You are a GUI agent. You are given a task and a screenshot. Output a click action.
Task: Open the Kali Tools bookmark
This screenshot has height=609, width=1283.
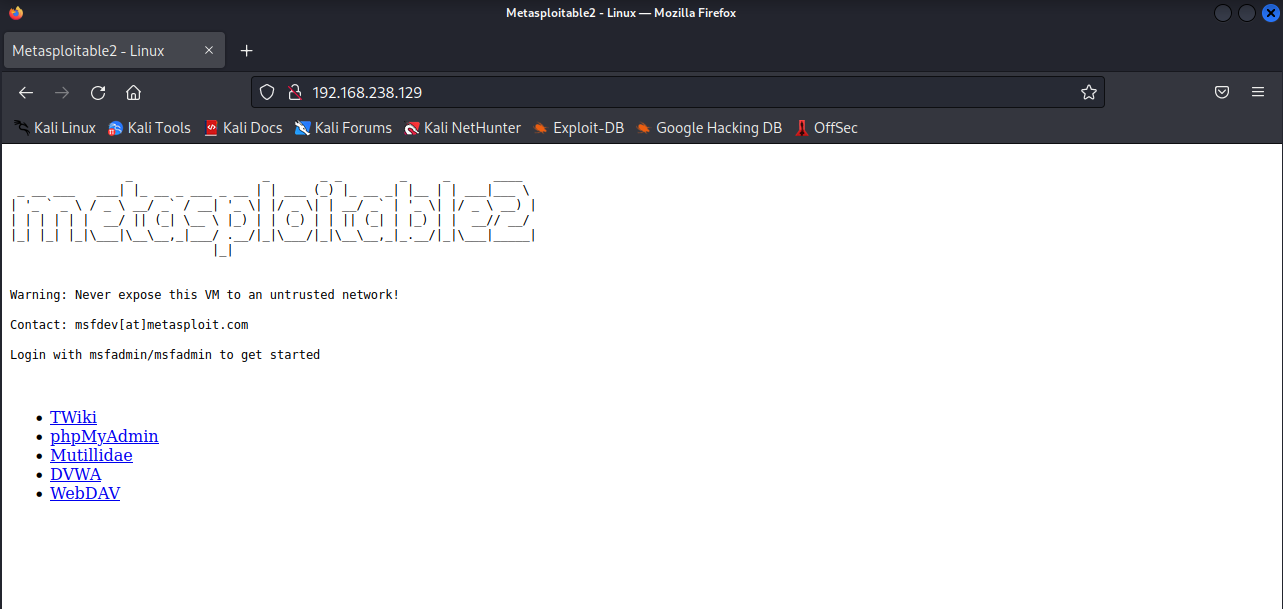149,128
